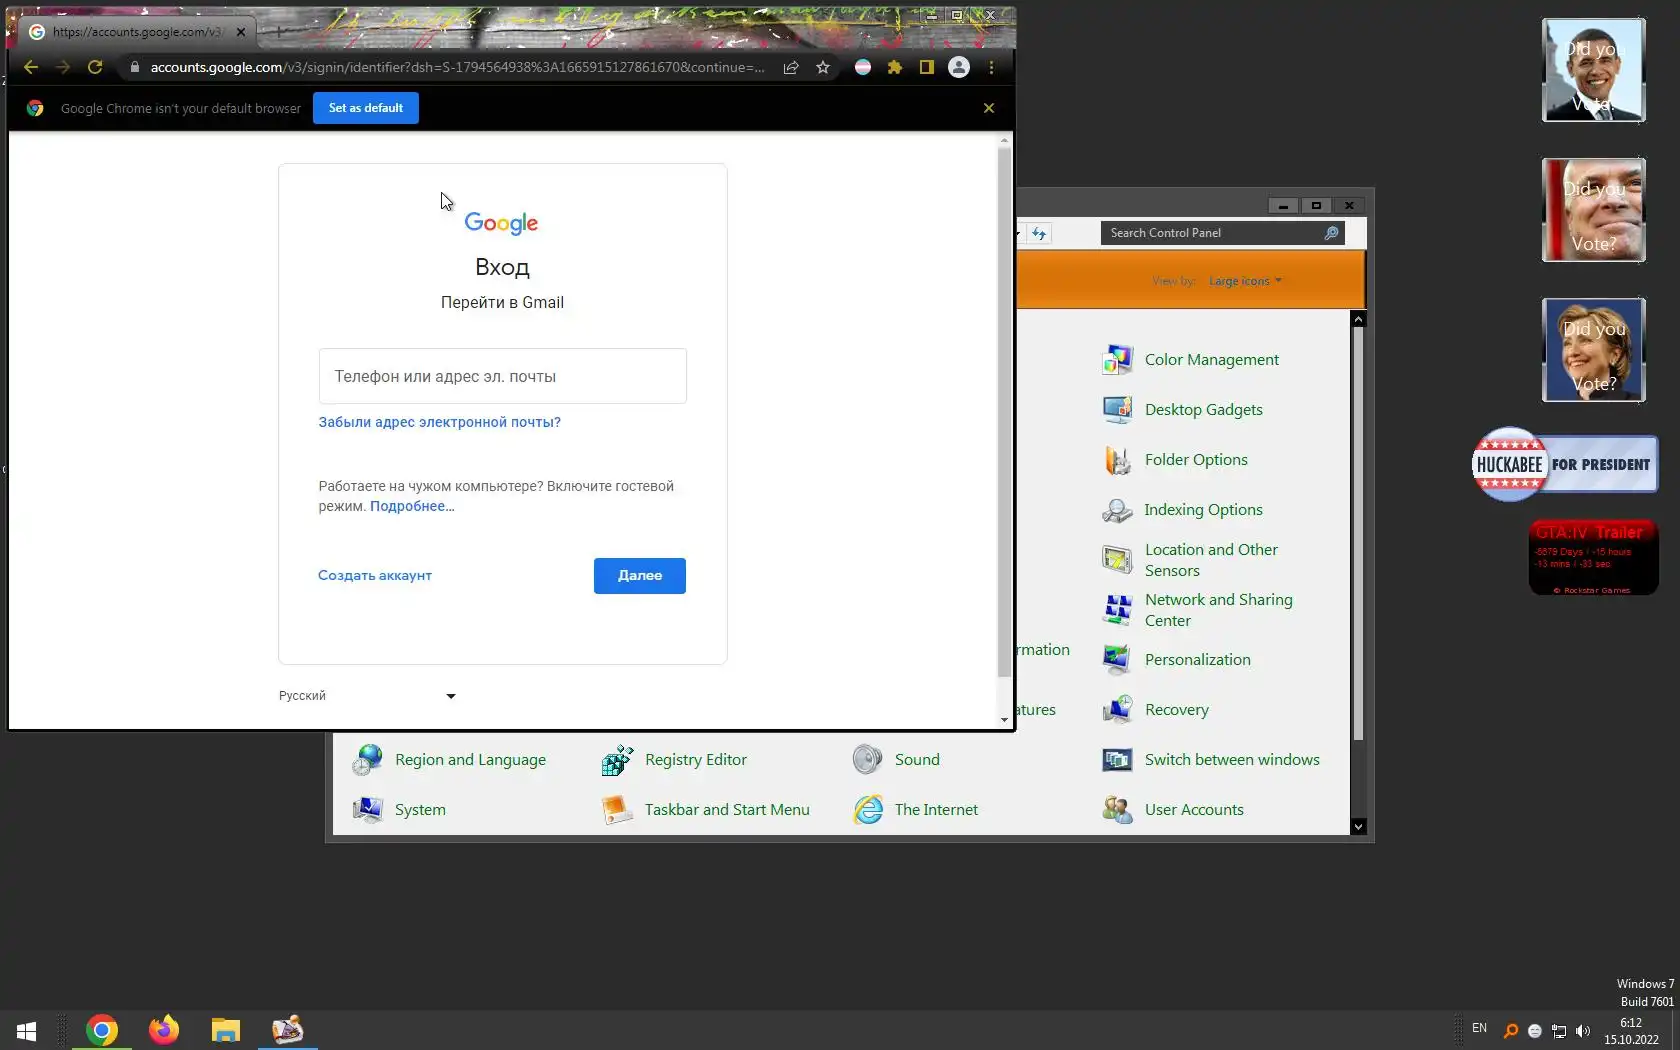Close the accounts.google.com tab
This screenshot has width=1680, height=1050.
pos(241,32)
